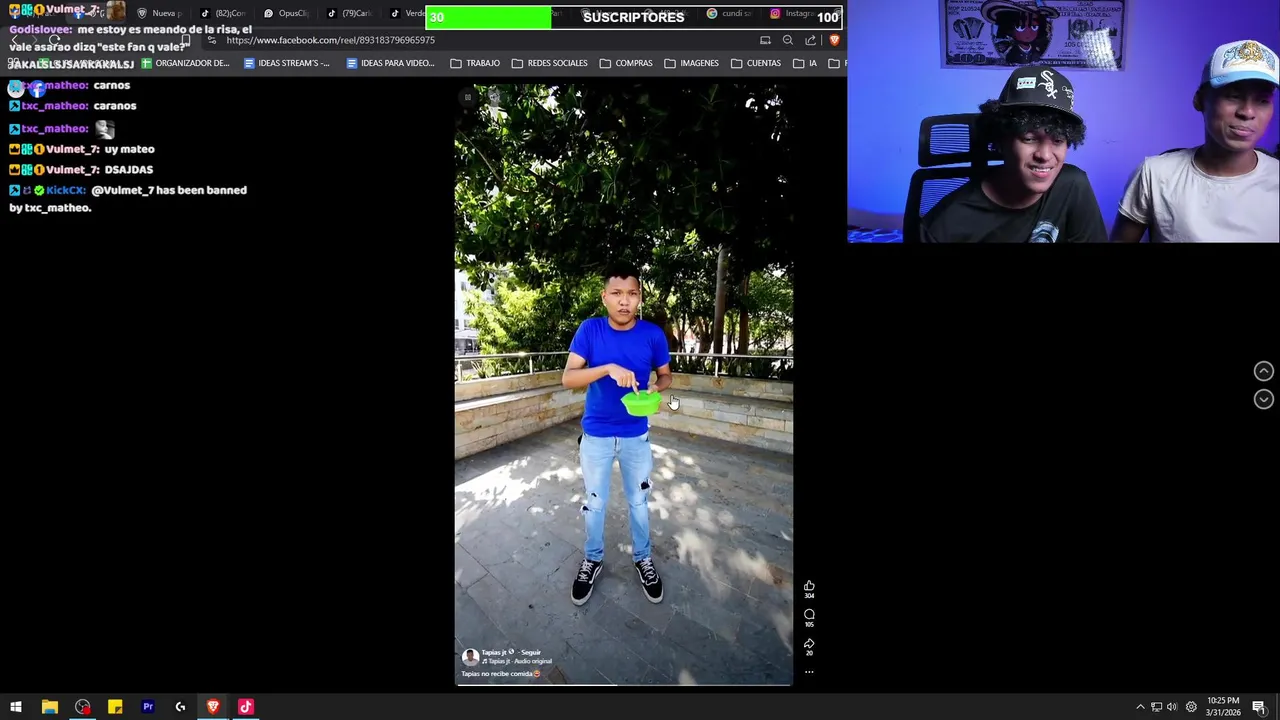
Task: Switch to the TikTok '(82)Com' tab
Action: 224,13
